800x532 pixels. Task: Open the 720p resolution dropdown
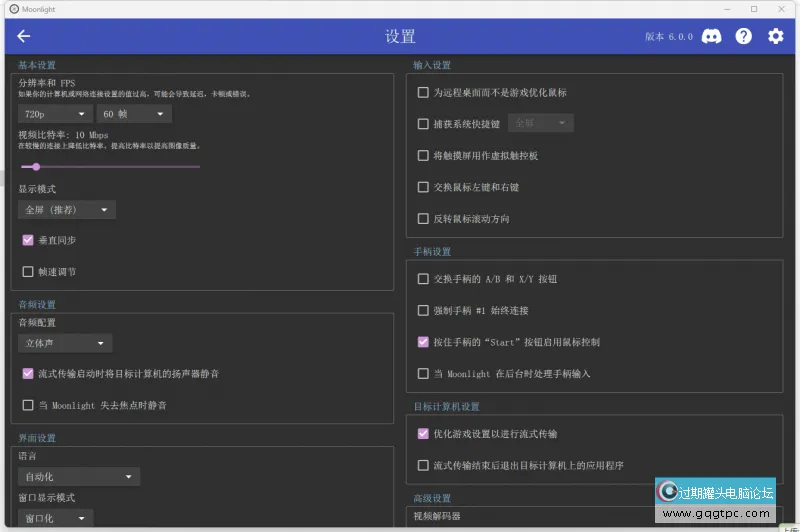[x=55, y=114]
